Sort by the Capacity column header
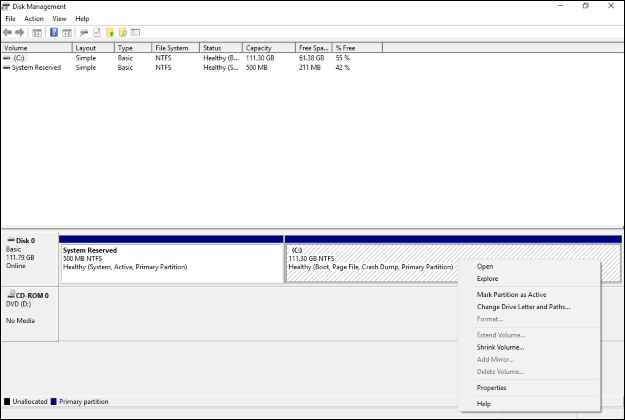The width and height of the screenshot is (625, 420). [x=269, y=48]
